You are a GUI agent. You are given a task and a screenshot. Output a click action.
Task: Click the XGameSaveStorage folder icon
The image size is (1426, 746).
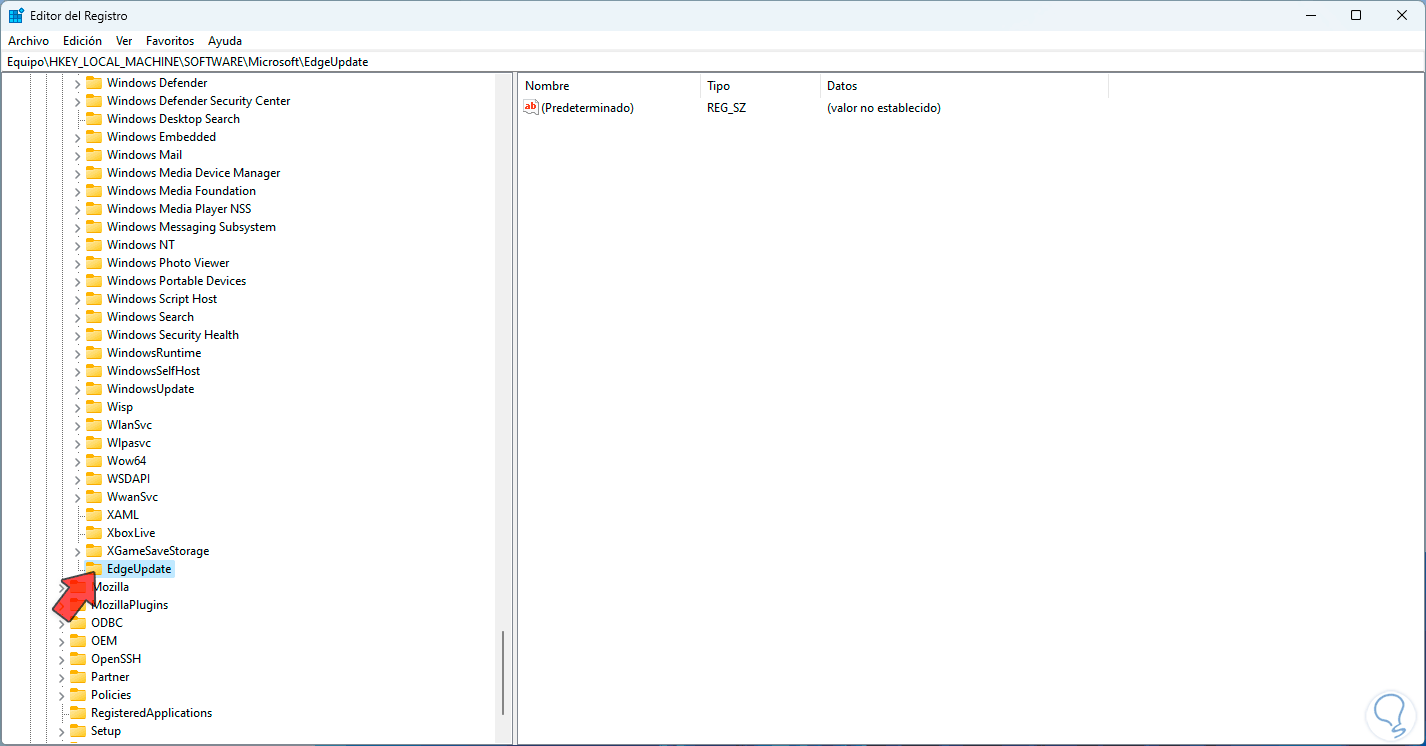pyautogui.click(x=94, y=551)
